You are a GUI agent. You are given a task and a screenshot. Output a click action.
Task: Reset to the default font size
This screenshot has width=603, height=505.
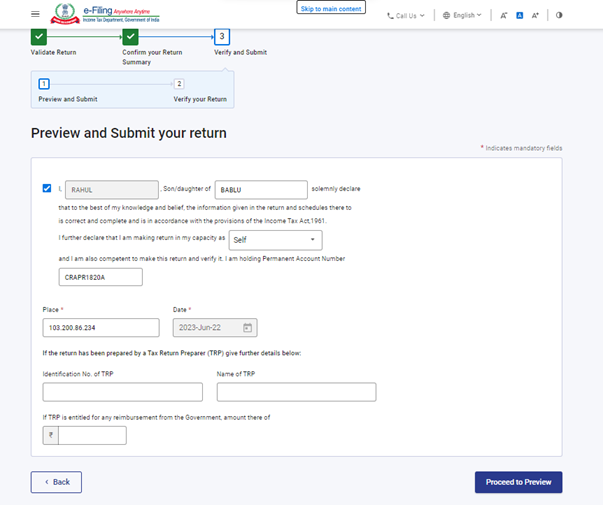pos(520,15)
